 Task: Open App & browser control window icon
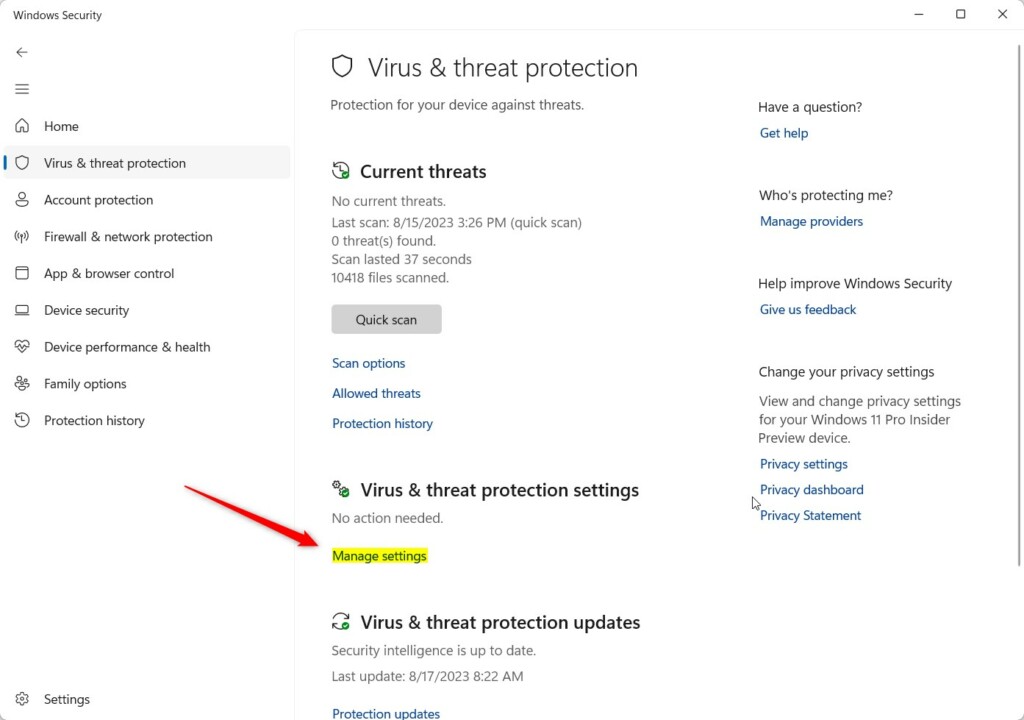click(22, 273)
